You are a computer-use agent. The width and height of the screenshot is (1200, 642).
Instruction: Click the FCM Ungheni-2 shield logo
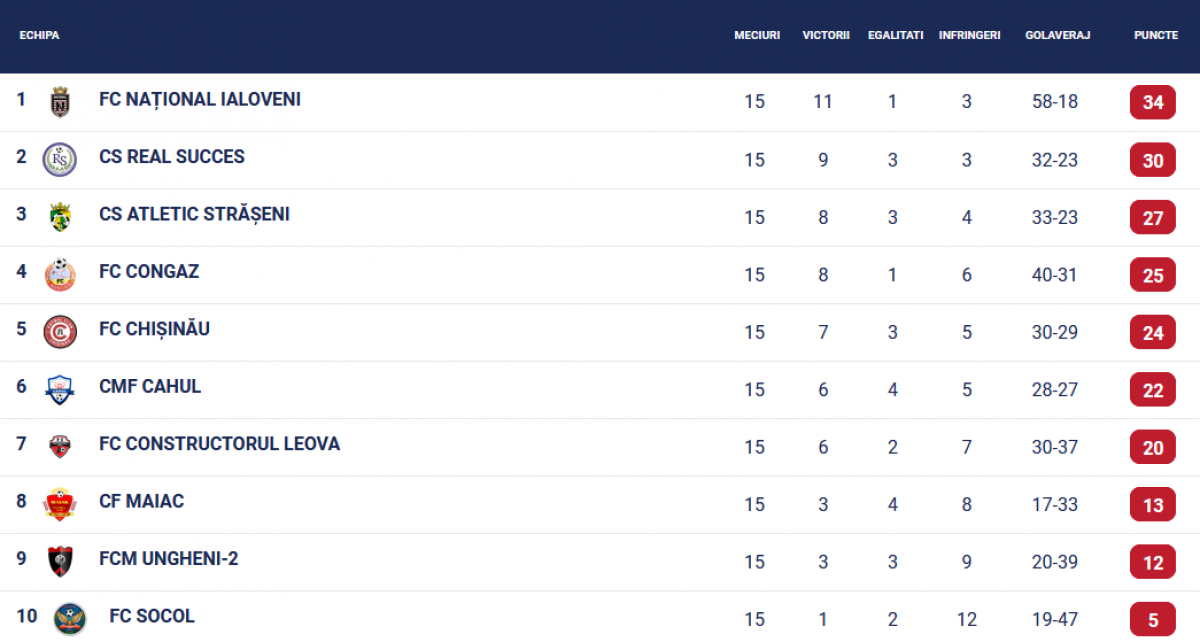(x=60, y=561)
